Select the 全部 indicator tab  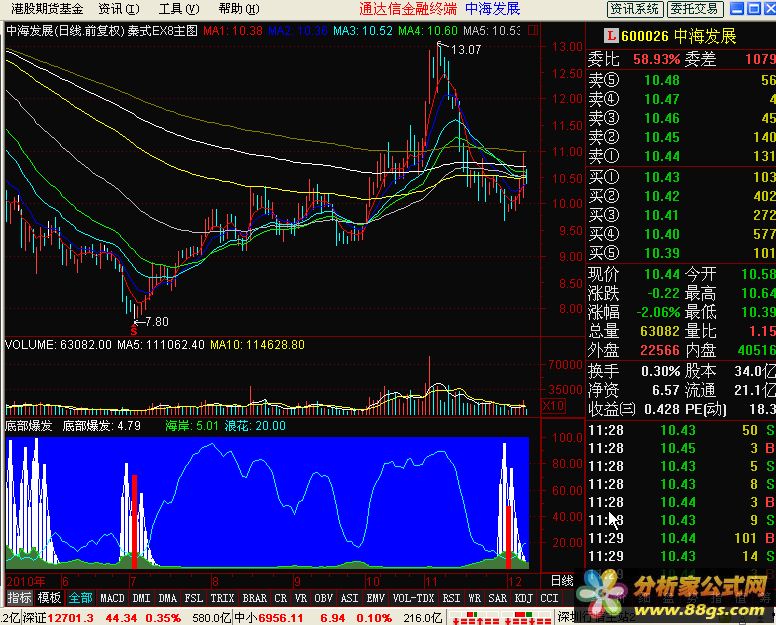tap(80, 598)
